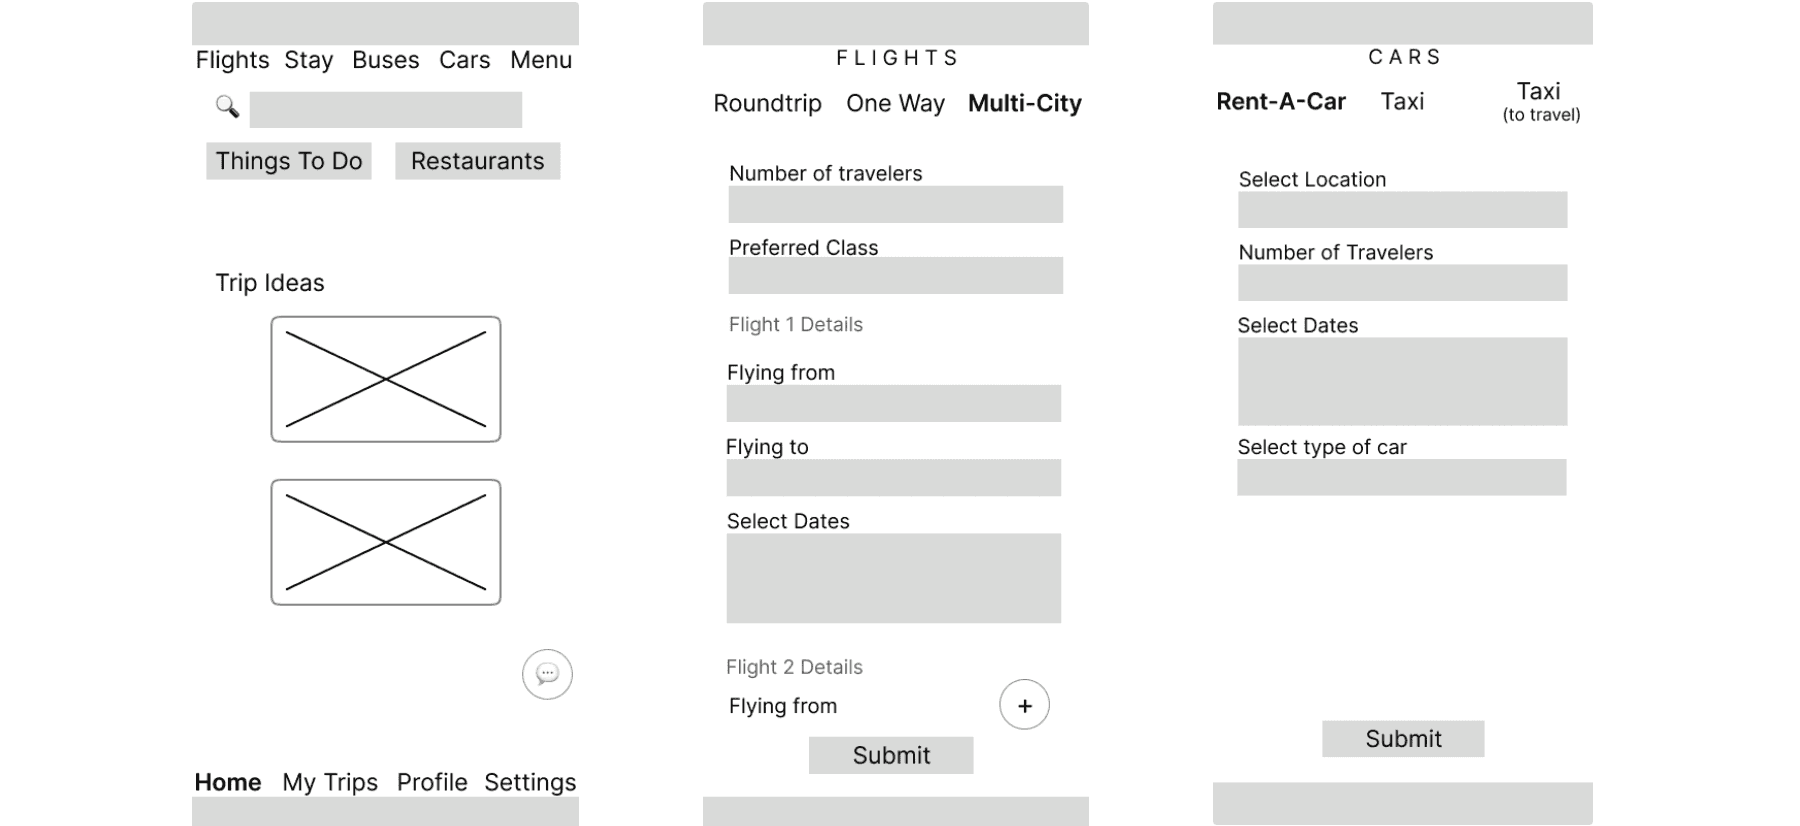
Task: Open the first Trip Ideas image placeholder
Action: click(386, 379)
